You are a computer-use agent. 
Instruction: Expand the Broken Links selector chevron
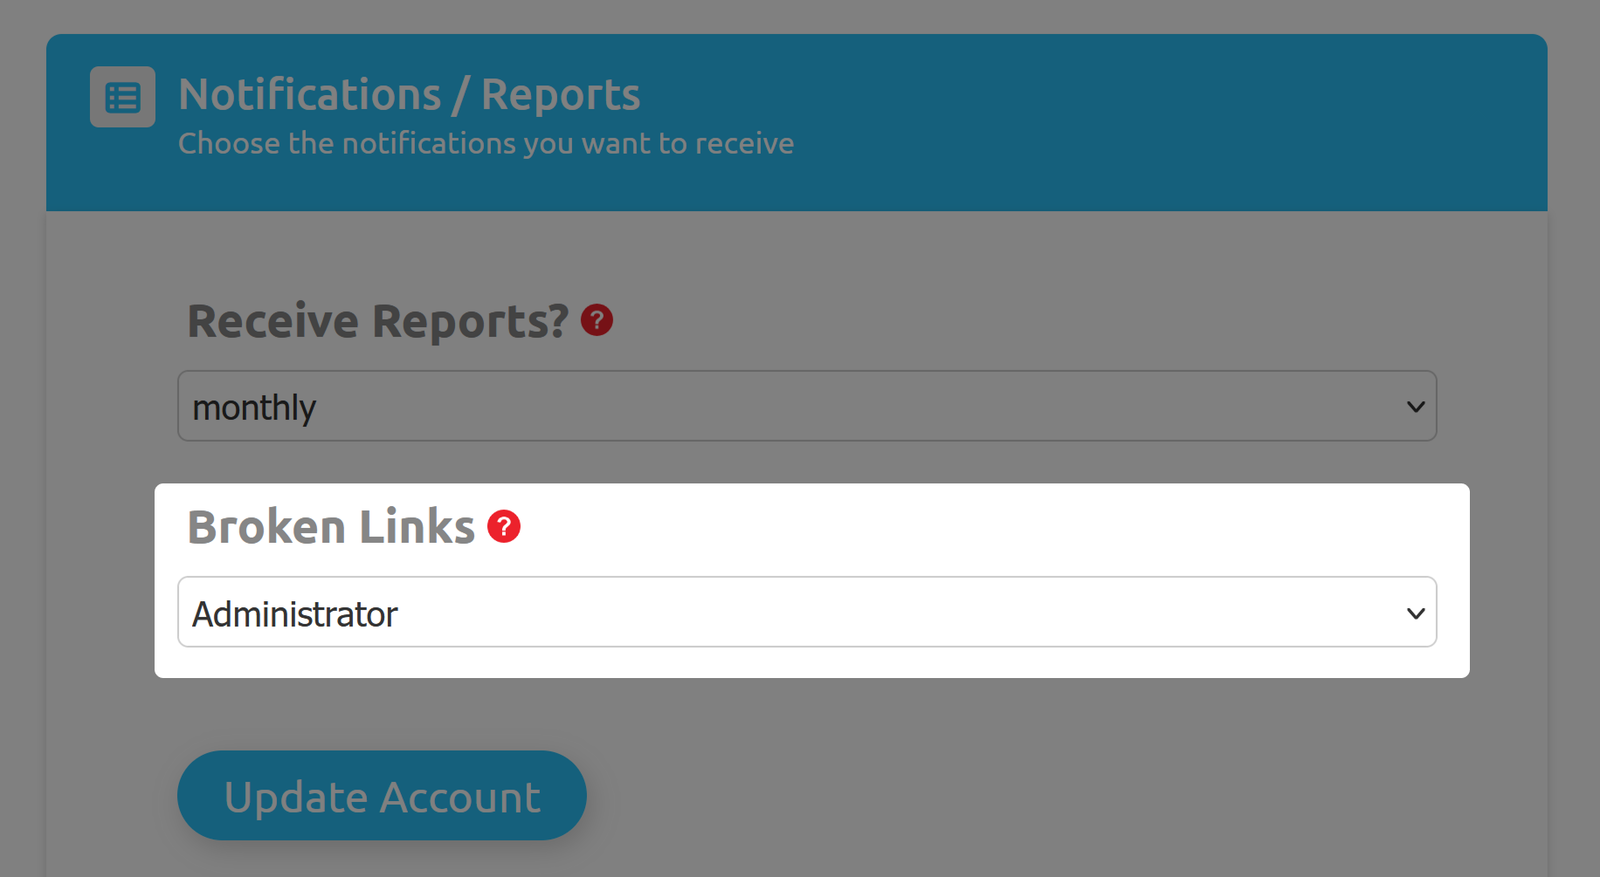[1414, 612]
